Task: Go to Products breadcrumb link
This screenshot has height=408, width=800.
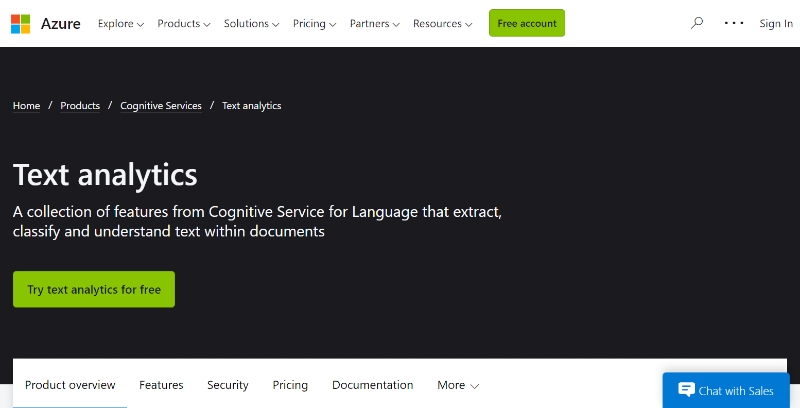Action: tap(80, 106)
